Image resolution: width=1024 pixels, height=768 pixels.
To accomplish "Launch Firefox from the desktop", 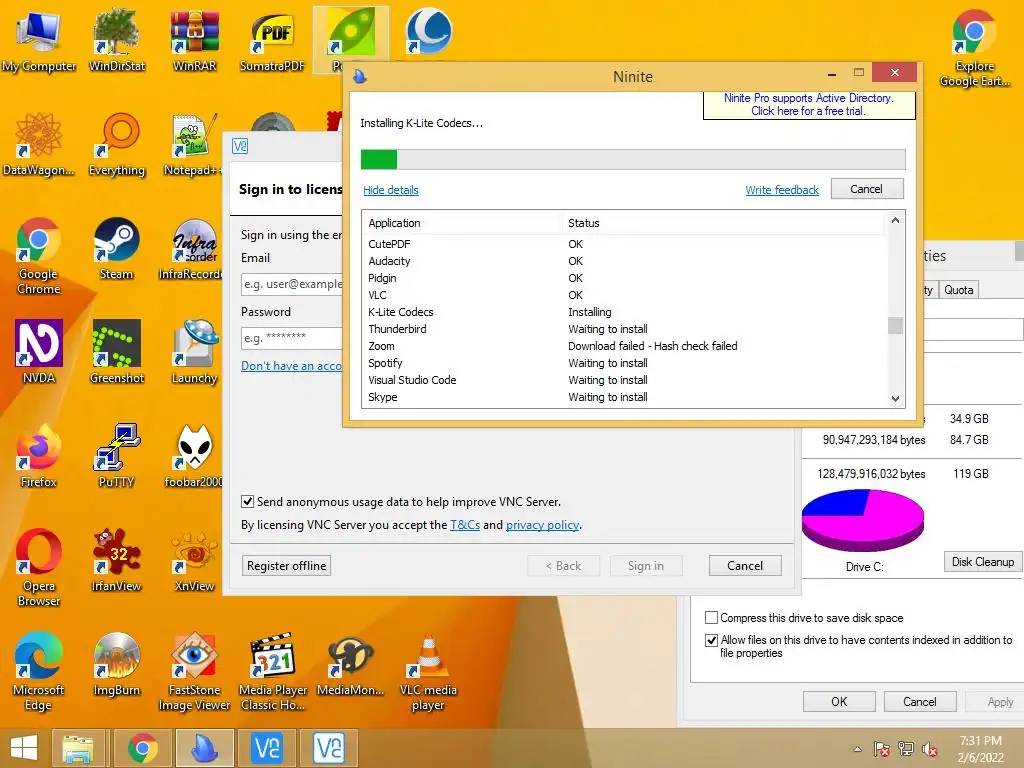I will pyautogui.click(x=39, y=455).
